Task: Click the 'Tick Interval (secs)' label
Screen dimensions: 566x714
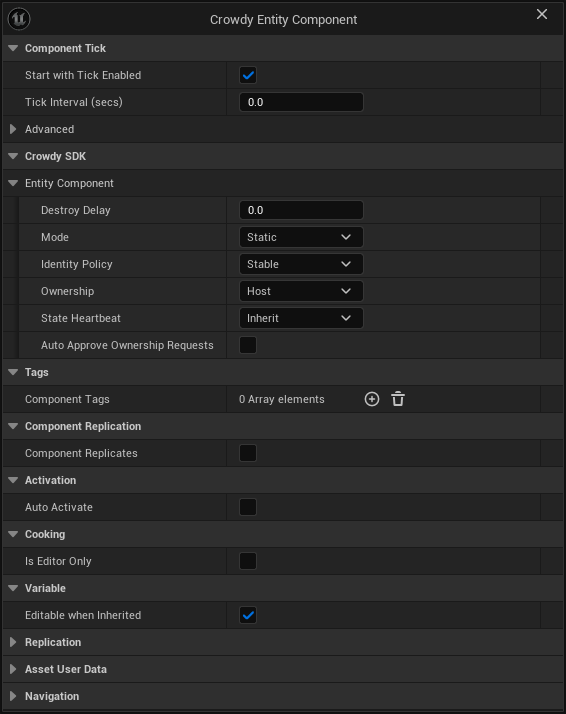Action: tap(74, 102)
